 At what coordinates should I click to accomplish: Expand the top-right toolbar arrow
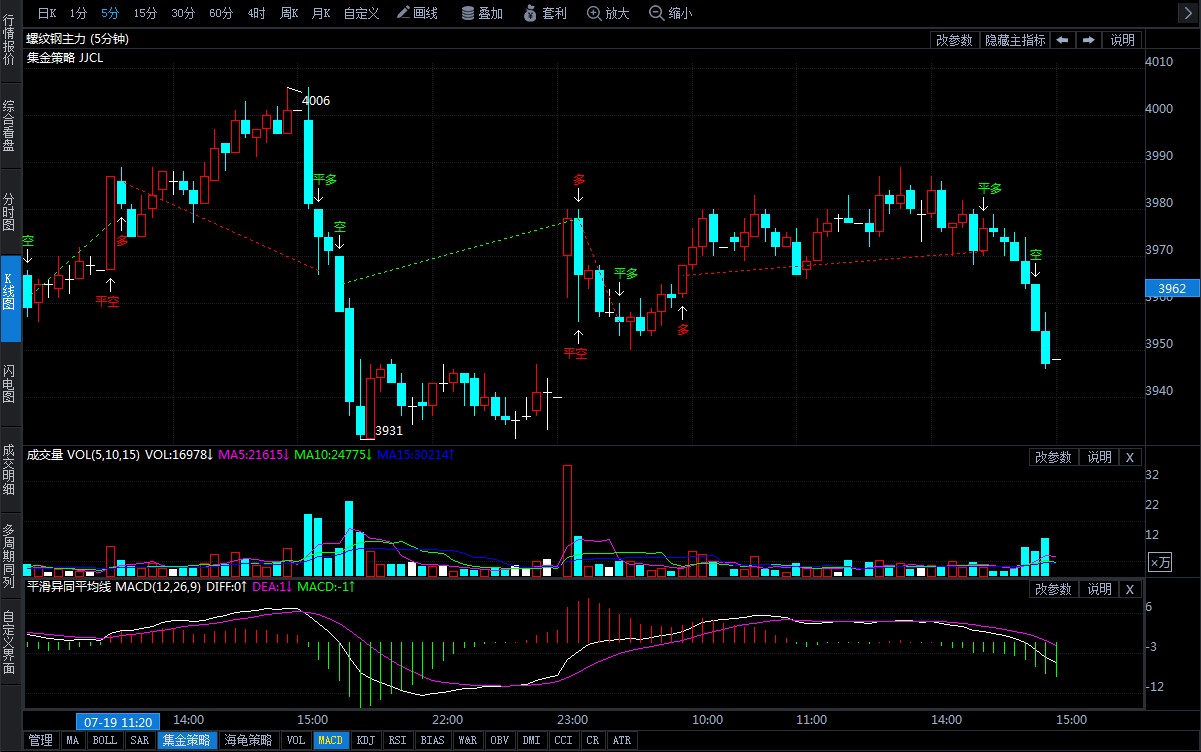coord(1186,13)
